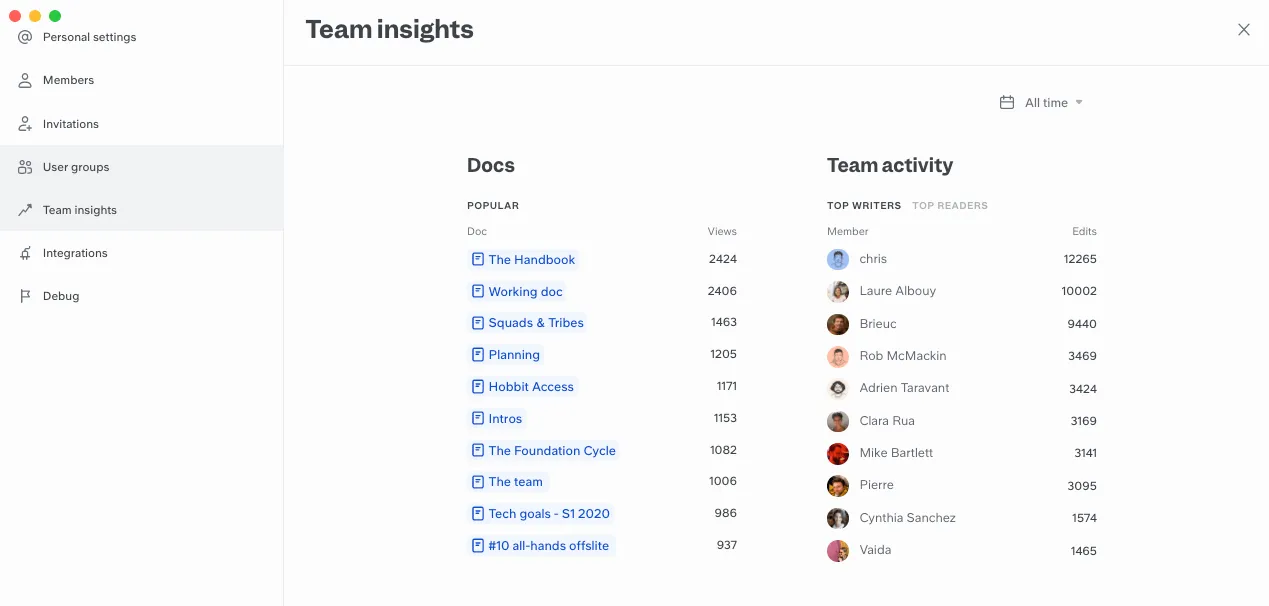Click the calendar icon beside All time

1007,102
